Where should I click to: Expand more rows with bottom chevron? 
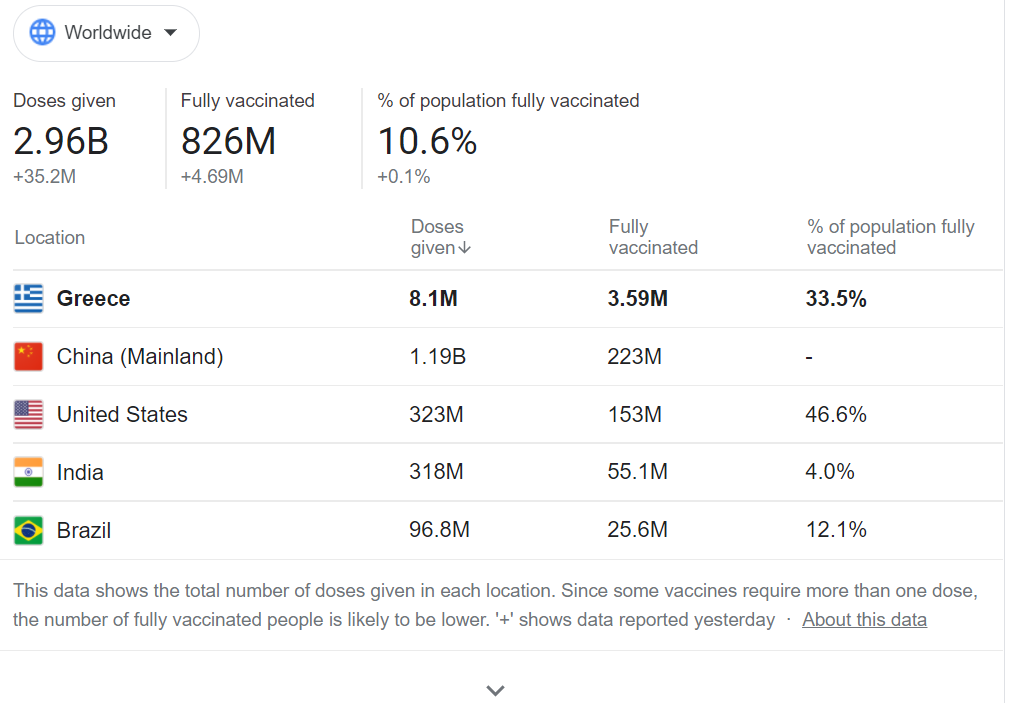tap(495, 690)
